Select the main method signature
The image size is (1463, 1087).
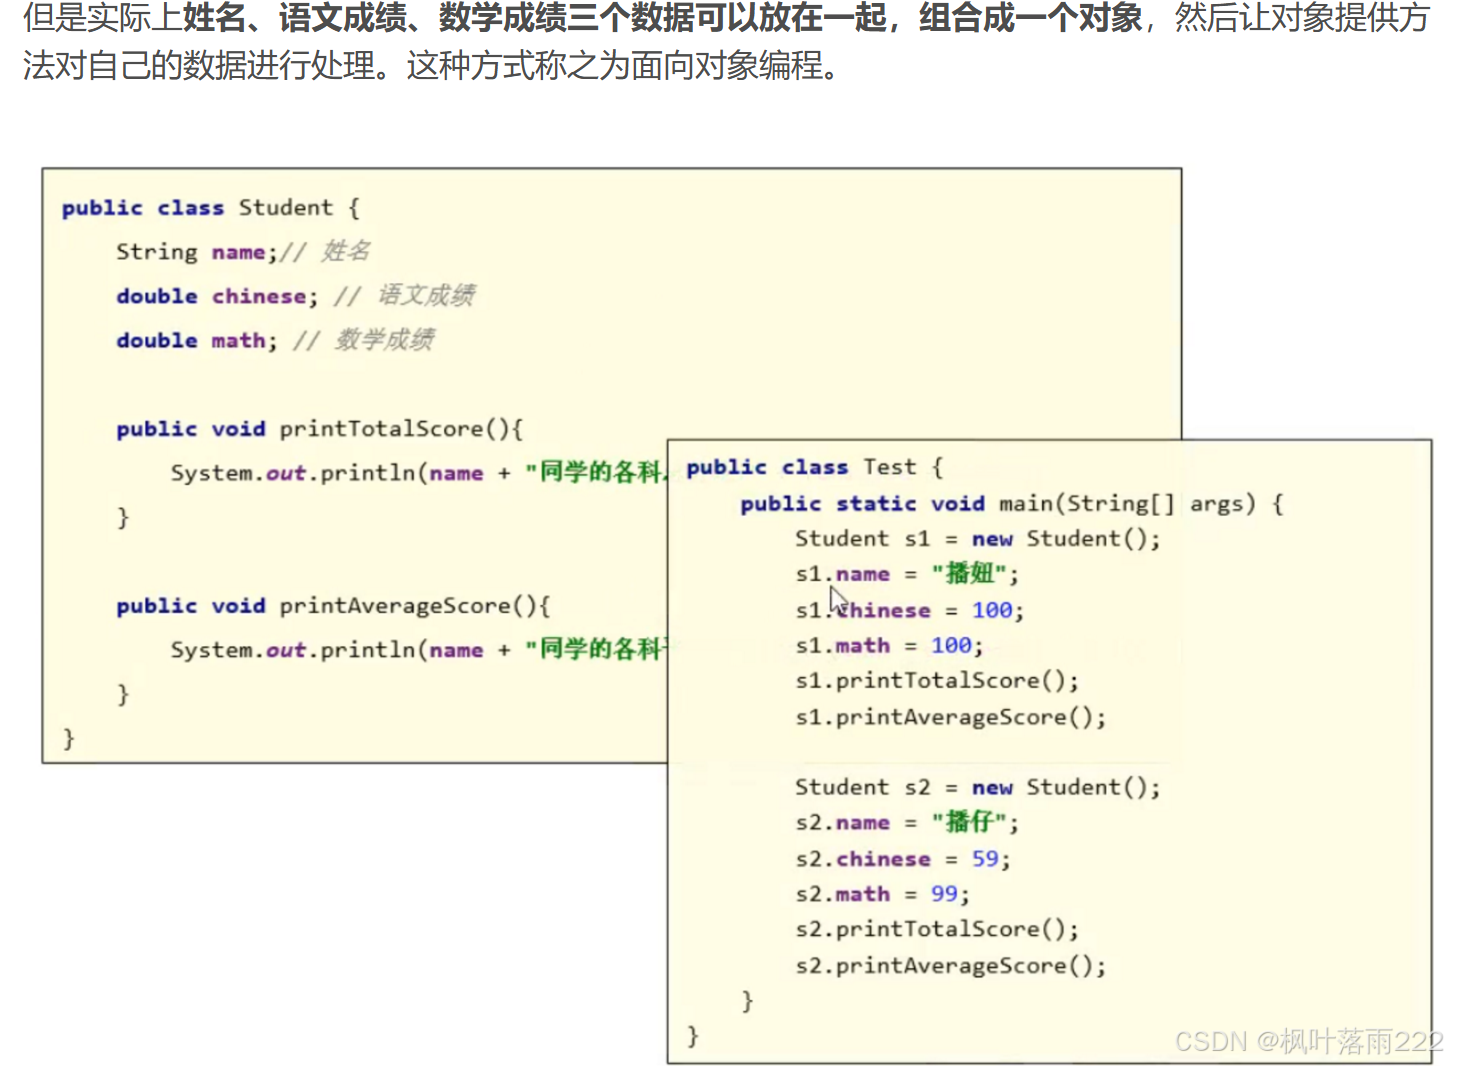(1010, 503)
